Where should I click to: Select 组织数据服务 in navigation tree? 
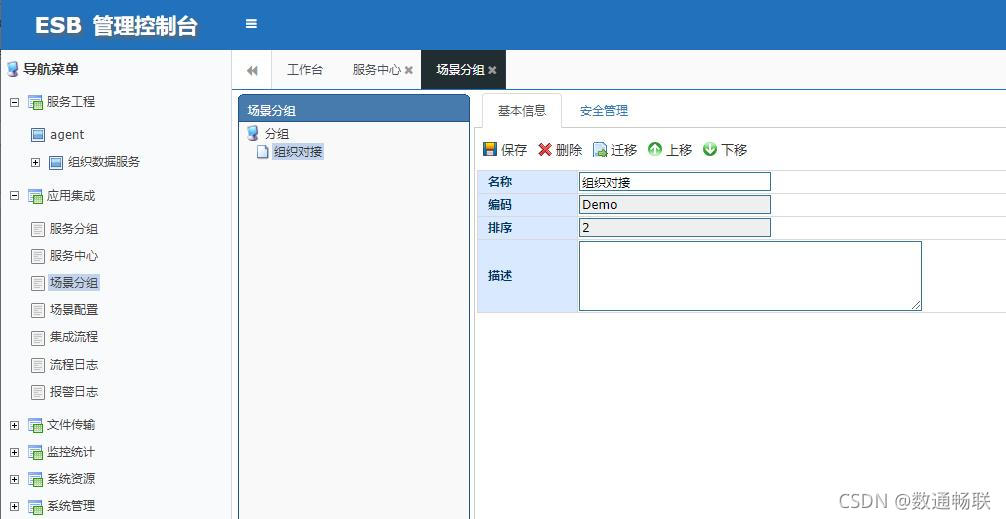point(104,162)
